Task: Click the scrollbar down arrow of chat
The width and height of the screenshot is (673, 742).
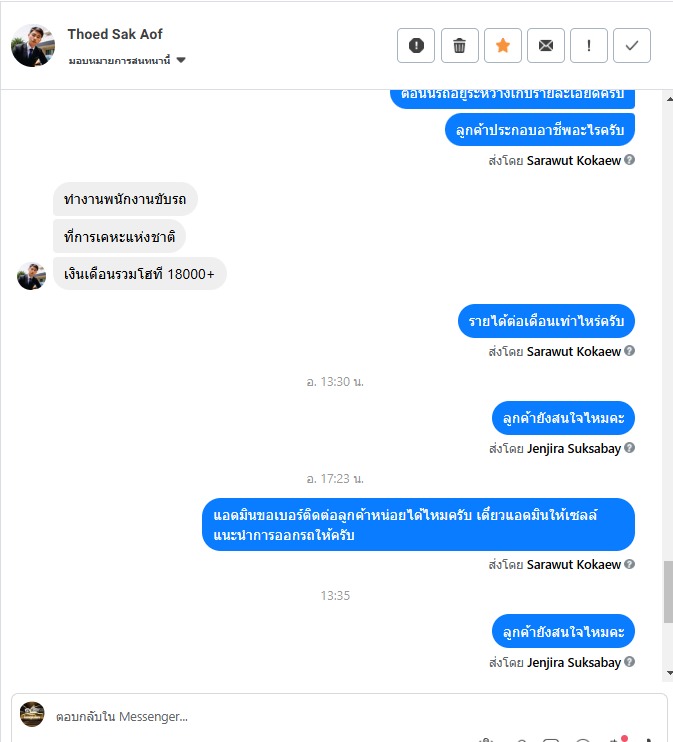Action: 669,672
